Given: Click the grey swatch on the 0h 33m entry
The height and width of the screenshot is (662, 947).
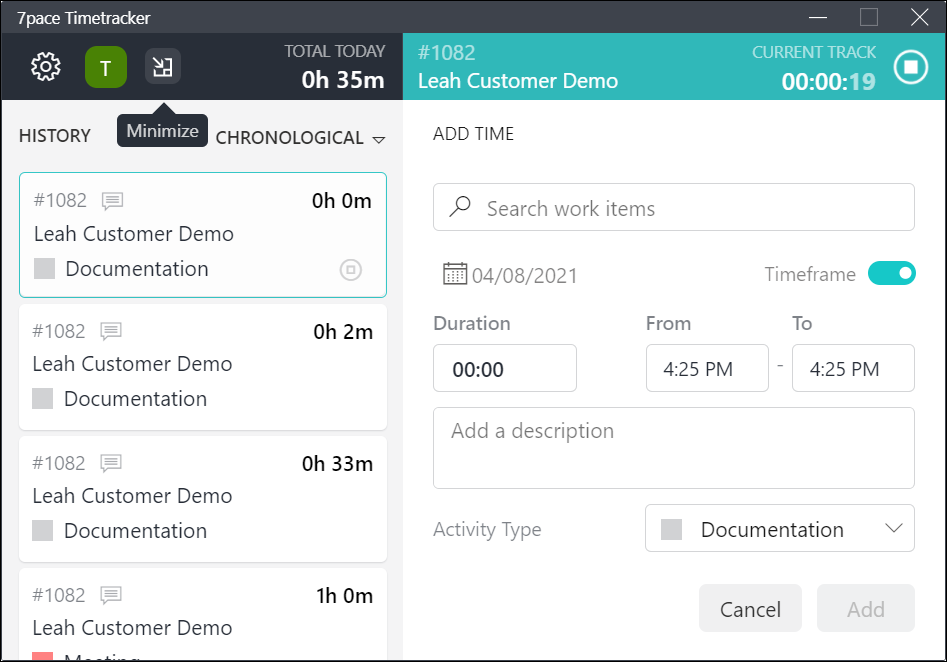Looking at the screenshot, I should click(42, 530).
